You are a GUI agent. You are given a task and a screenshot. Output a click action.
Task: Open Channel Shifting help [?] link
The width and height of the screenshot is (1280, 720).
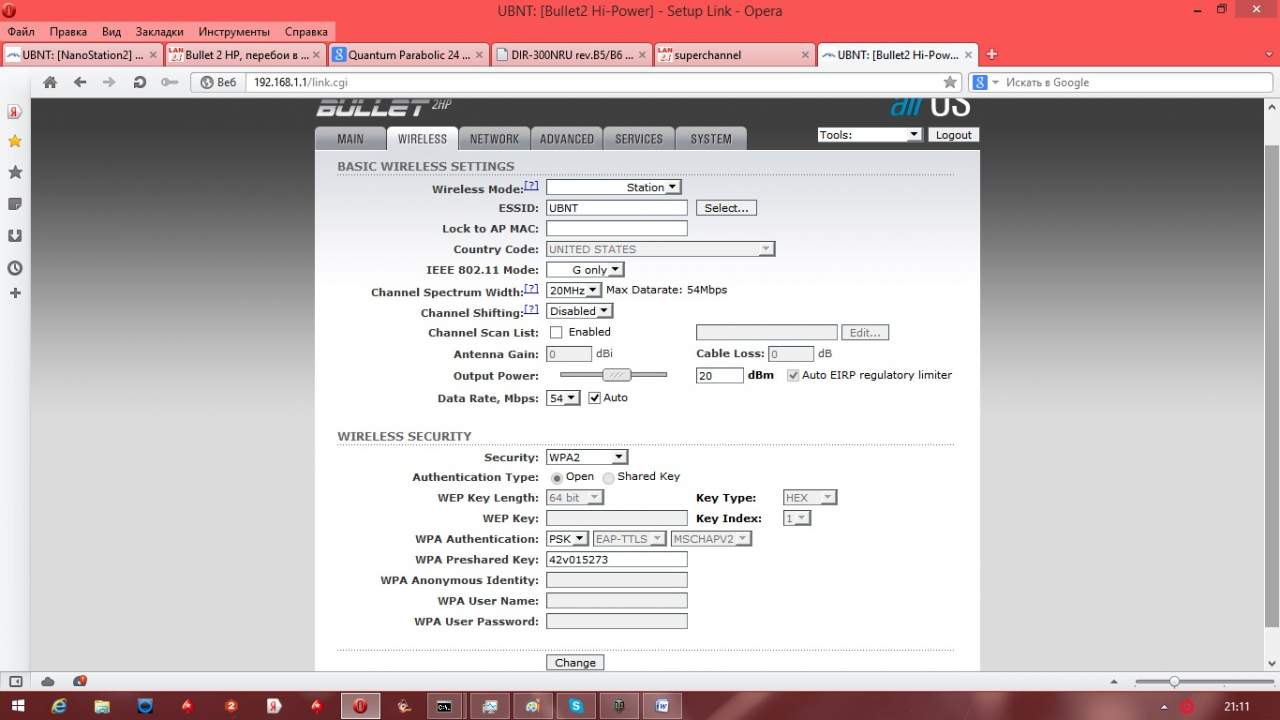pos(532,309)
